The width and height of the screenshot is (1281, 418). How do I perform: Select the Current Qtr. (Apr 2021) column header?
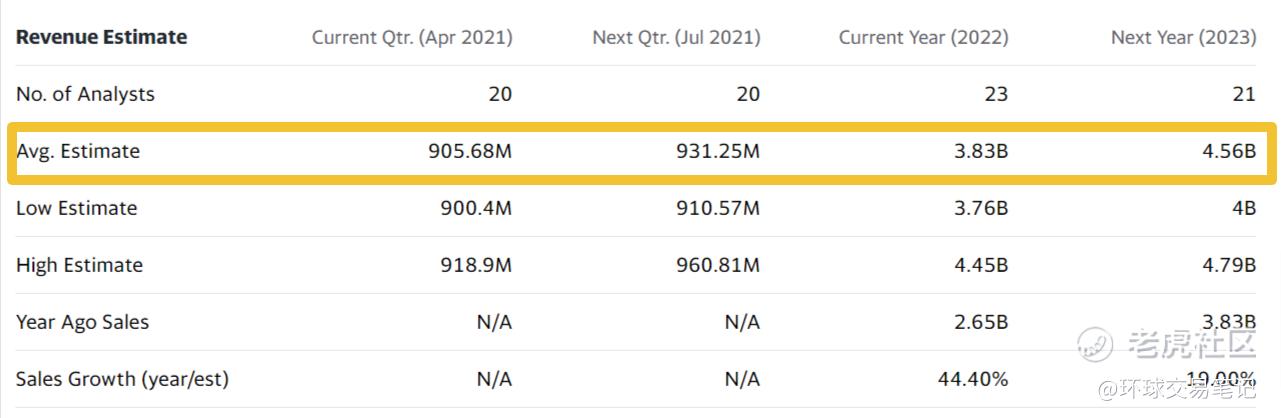(412, 38)
